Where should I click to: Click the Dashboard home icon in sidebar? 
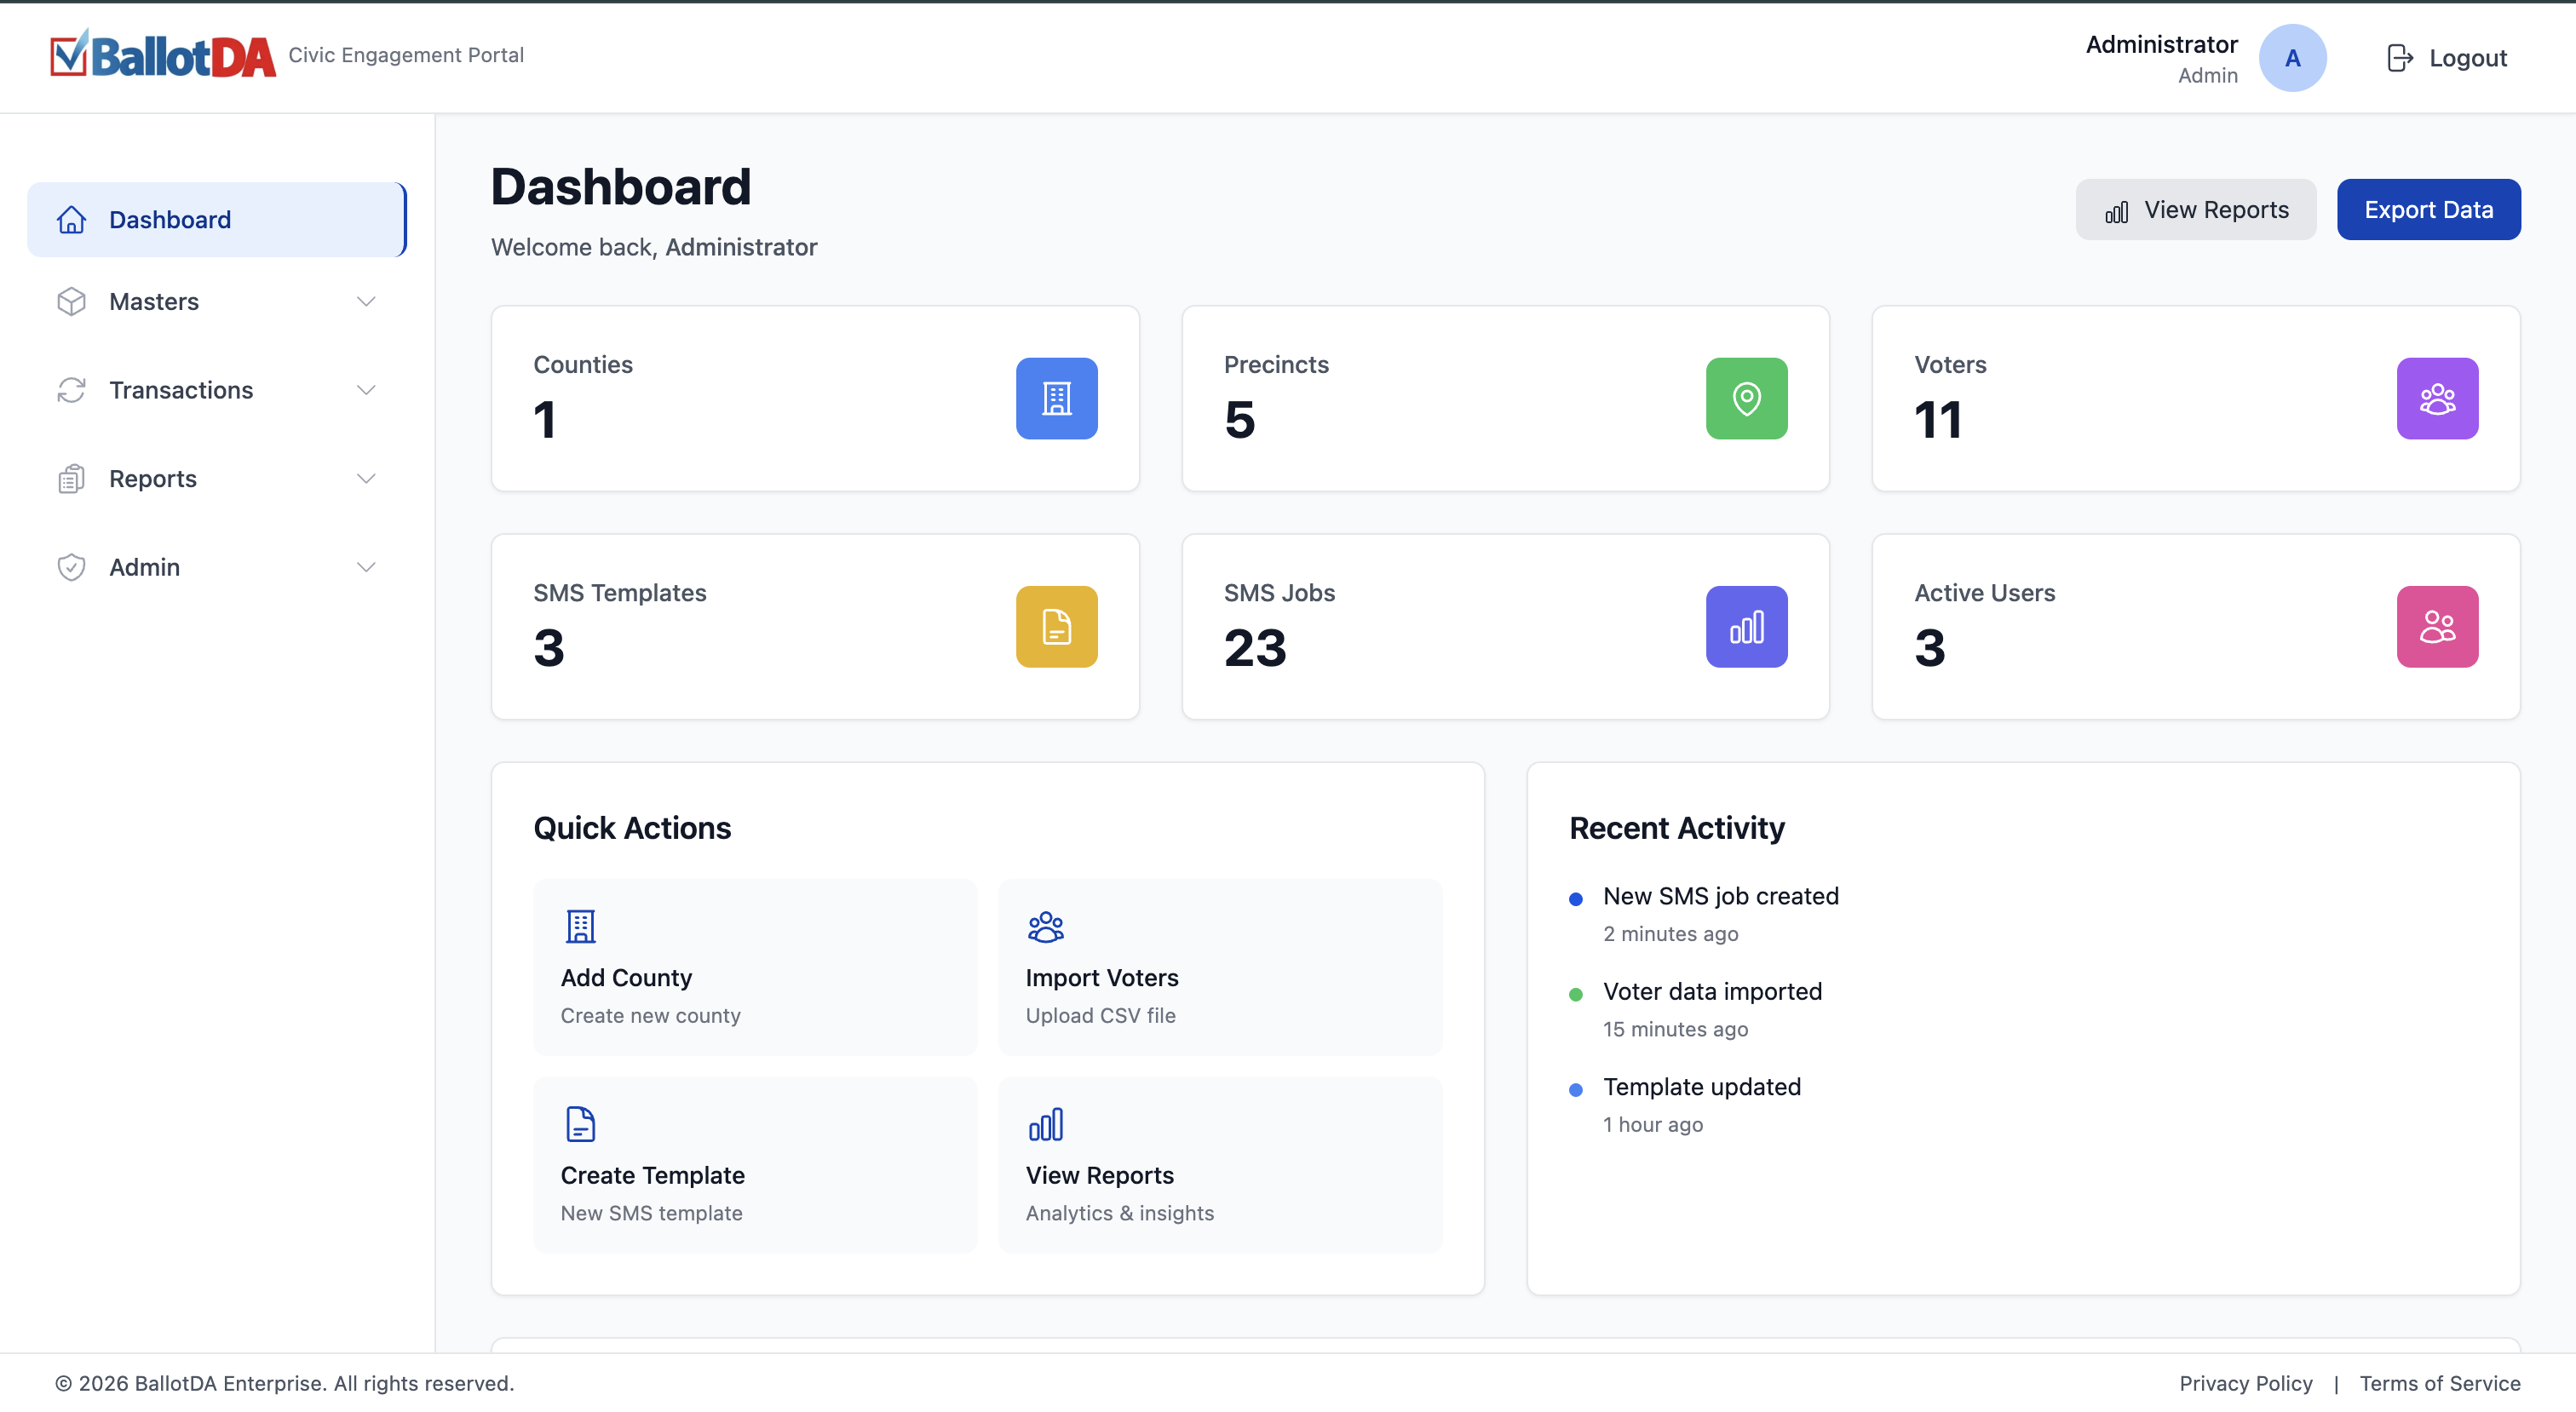pos(71,220)
